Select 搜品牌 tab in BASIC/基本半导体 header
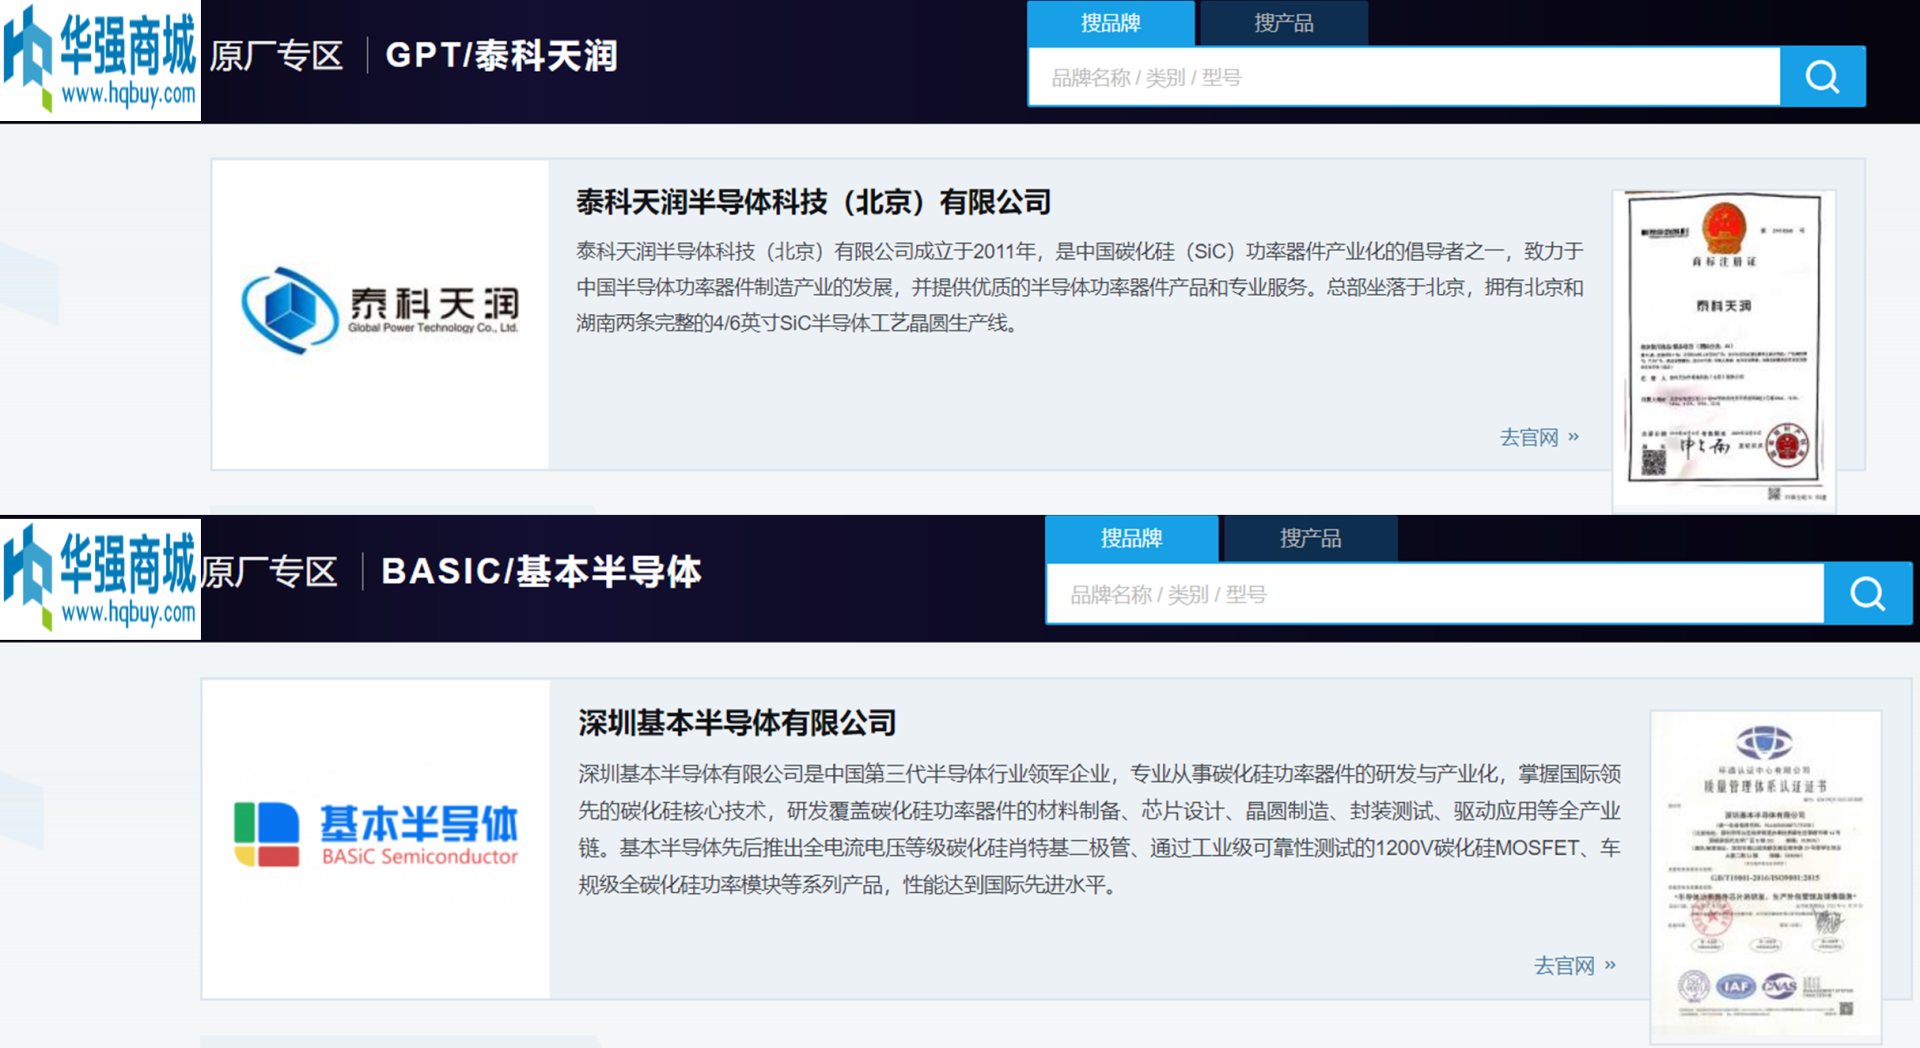 click(1131, 538)
